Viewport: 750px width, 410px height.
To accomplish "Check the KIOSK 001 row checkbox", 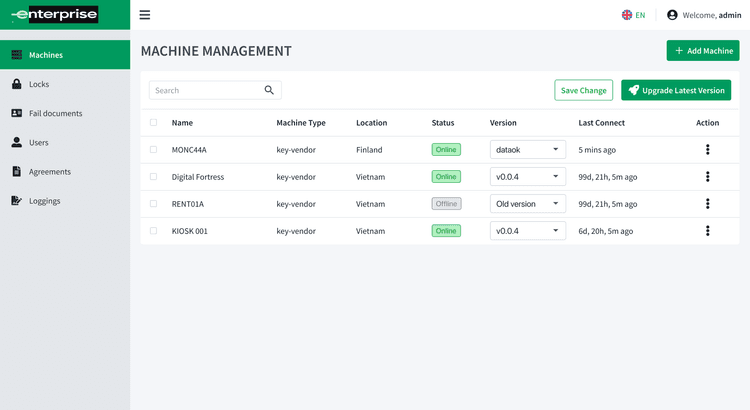I will pyautogui.click(x=154, y=231).
